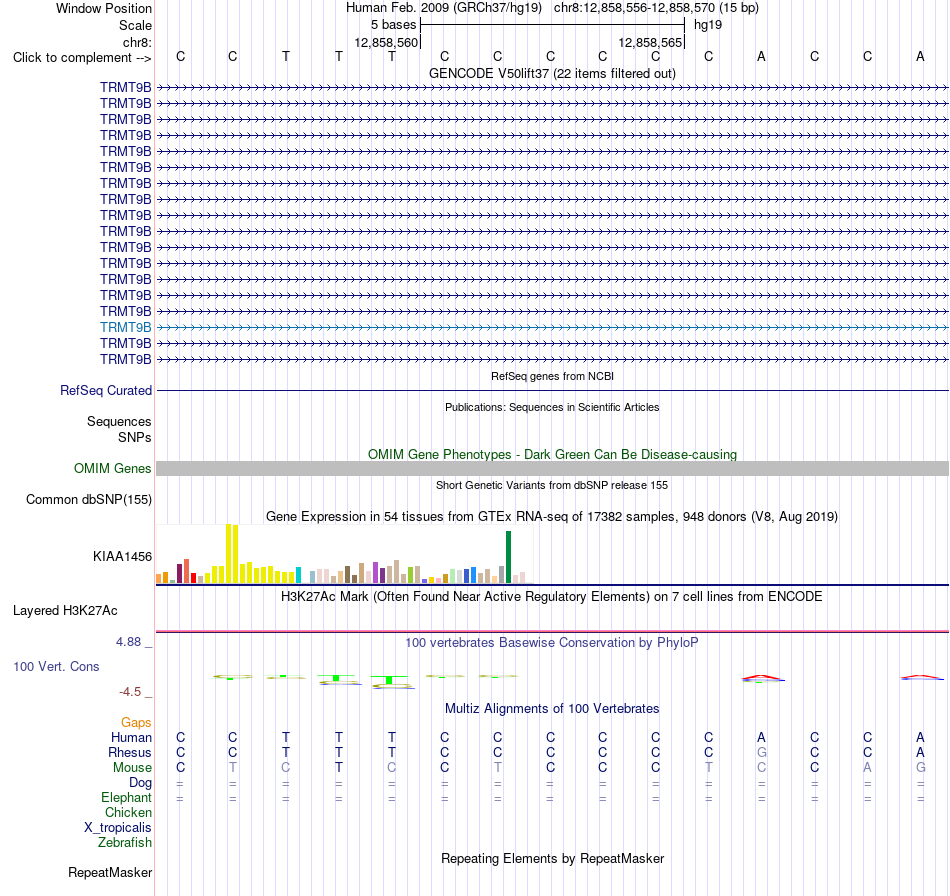The image size is (950, 896).
Task: Click the '5 bases' scale bar text
Action: tap(393, 25)
